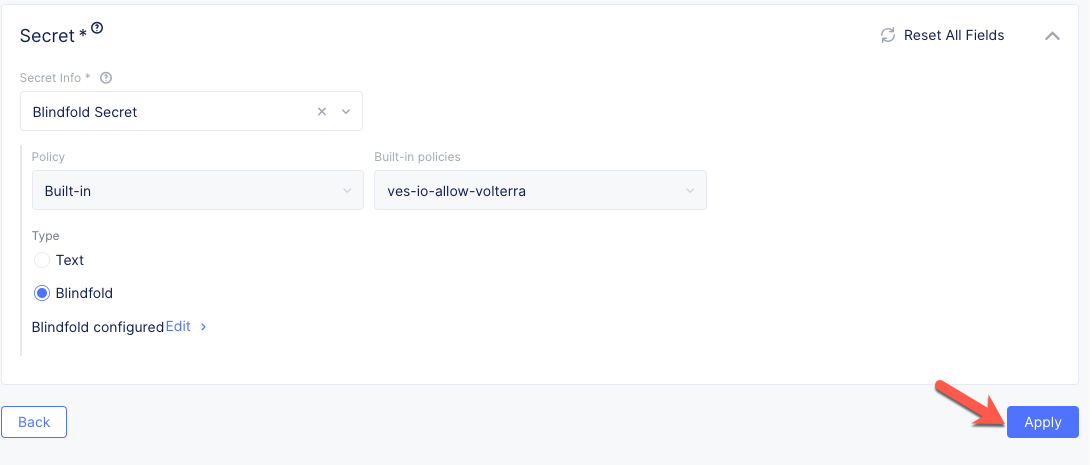
Task: Click the chevron next to Edit
Action: (204, 327)
